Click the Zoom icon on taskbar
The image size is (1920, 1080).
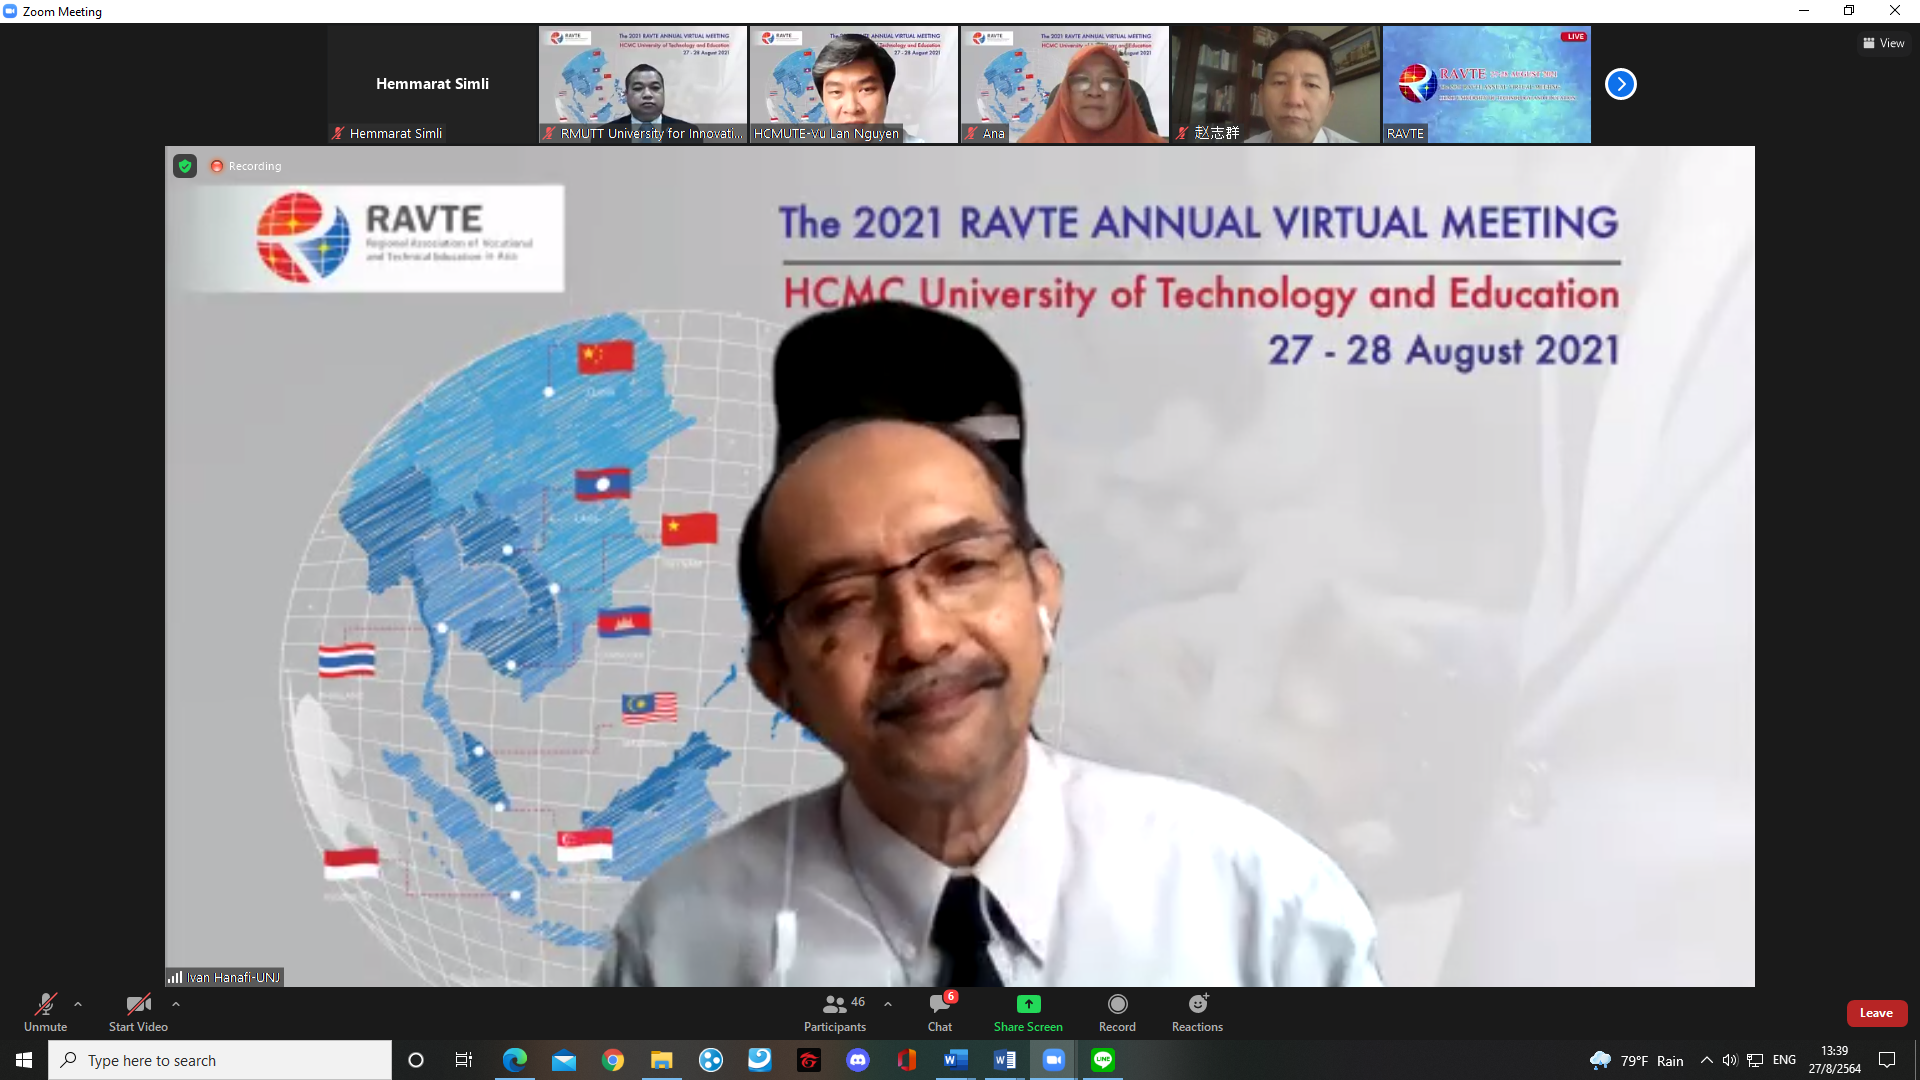pyautogui.click(x=1054, y=1060)
